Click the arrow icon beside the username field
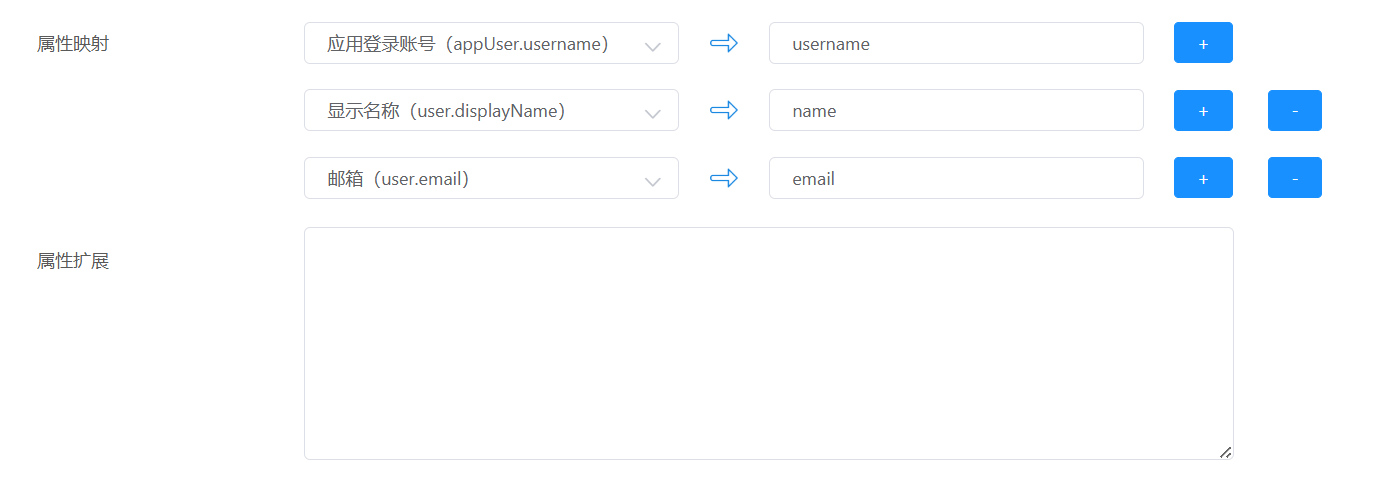Screen dimensions: 1384x486 click(723, 43)
